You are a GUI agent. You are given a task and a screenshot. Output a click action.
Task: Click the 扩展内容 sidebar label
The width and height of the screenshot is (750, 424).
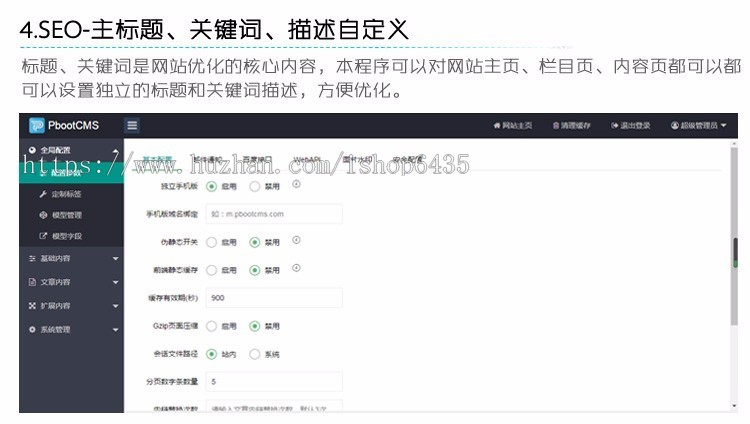[55, 305]
